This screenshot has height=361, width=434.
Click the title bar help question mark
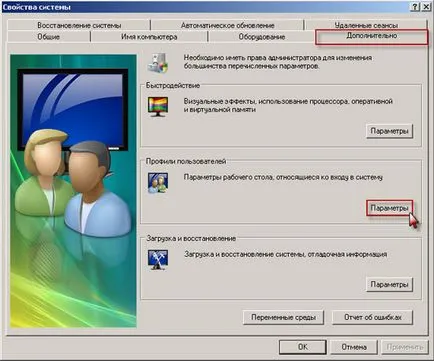tap(415, 7)
